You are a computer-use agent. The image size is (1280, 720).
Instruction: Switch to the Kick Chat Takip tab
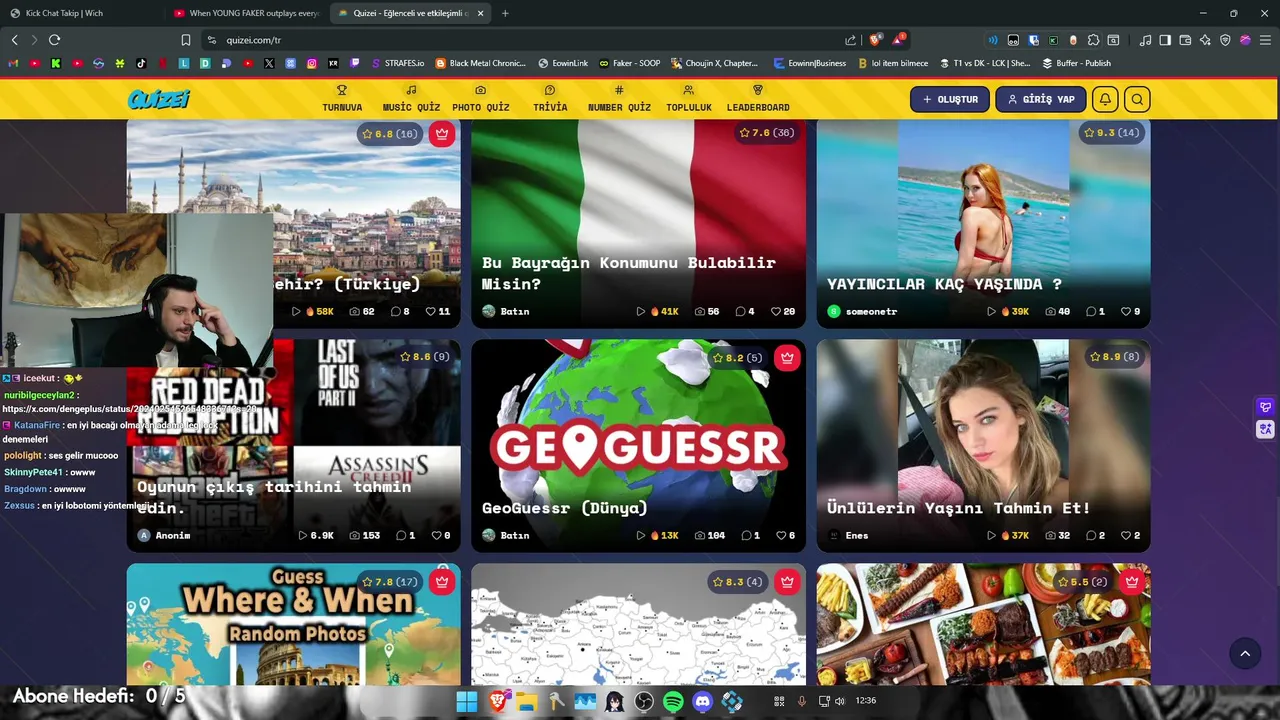(82, 13)
